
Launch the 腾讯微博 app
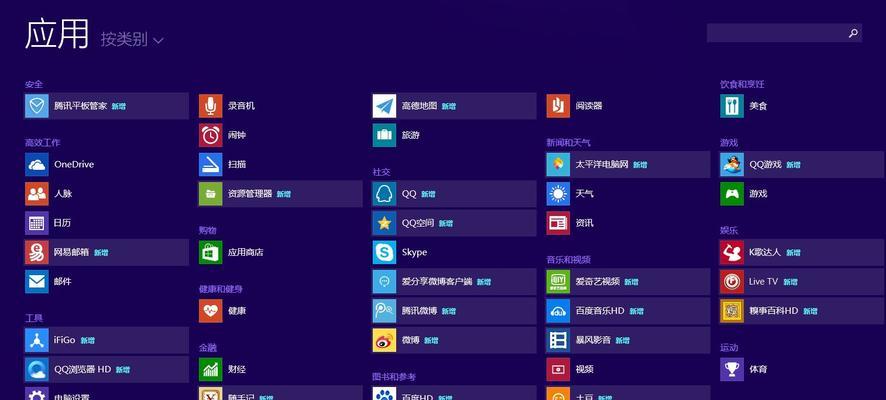click(x=454, y=311)
